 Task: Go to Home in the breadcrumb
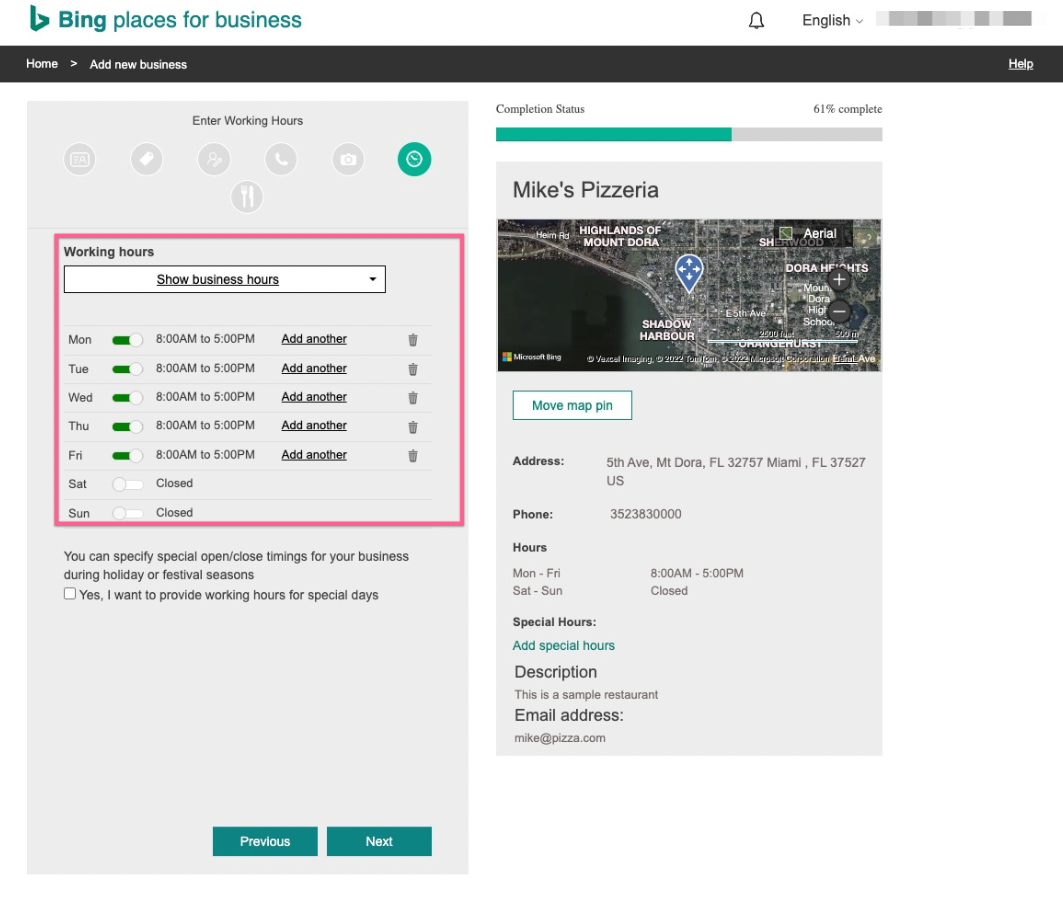(42, 64)
